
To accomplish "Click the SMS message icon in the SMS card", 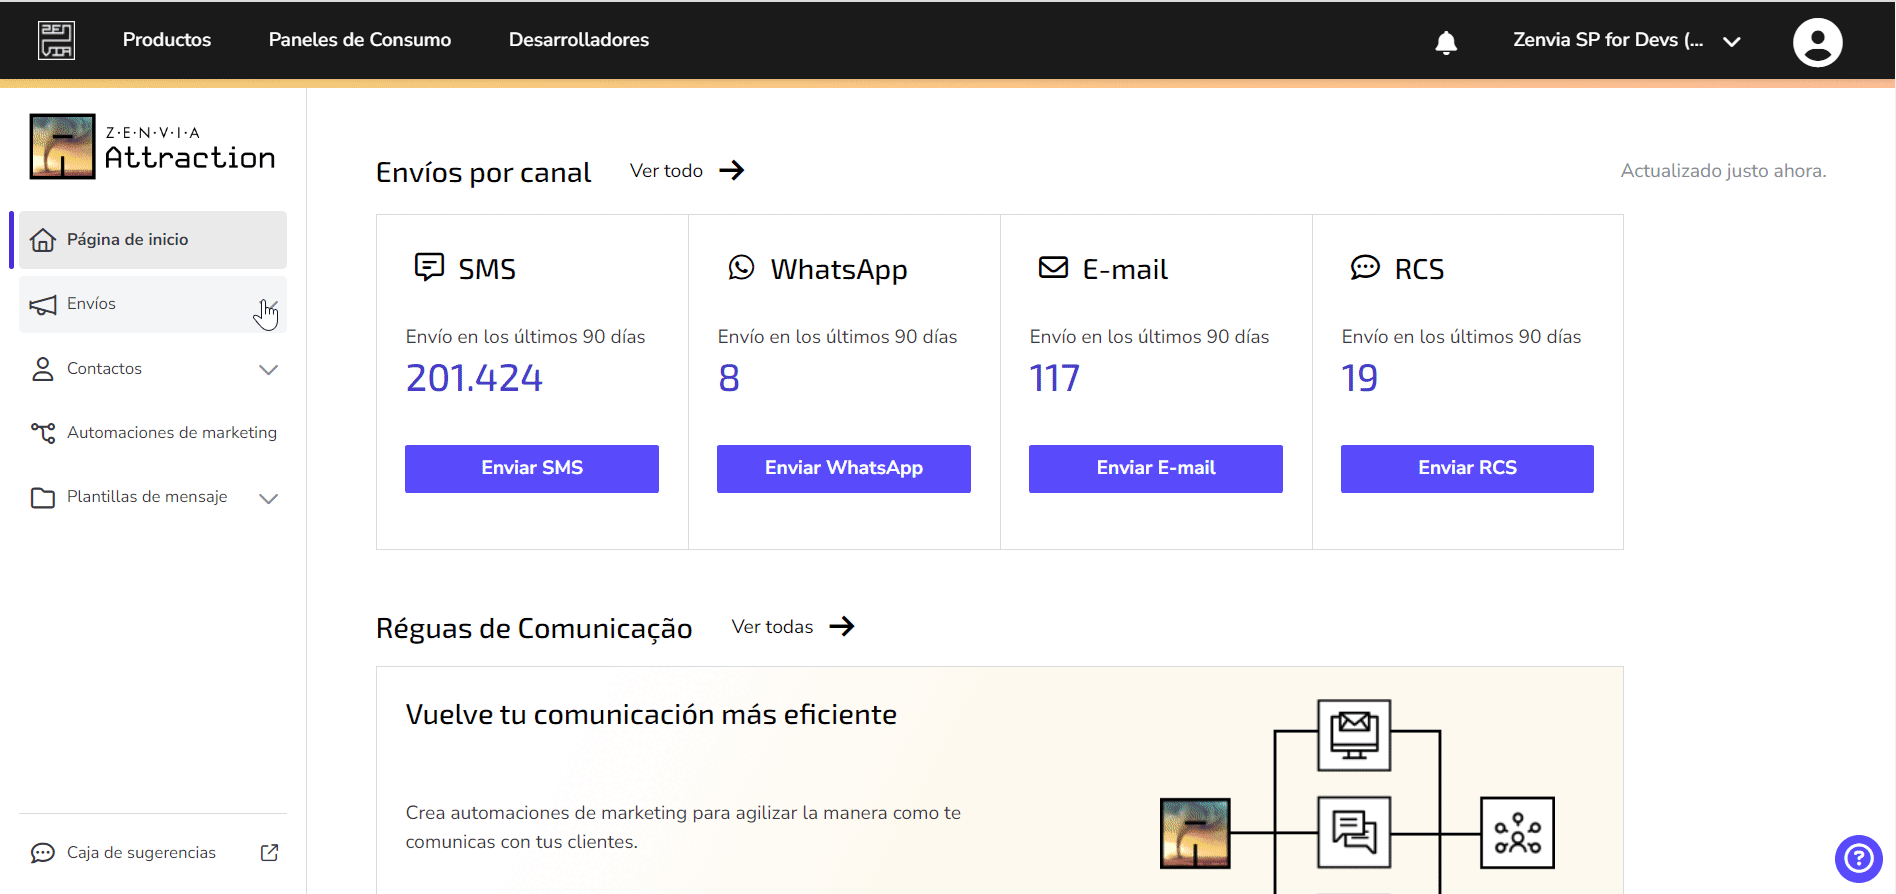I will 429,267.
